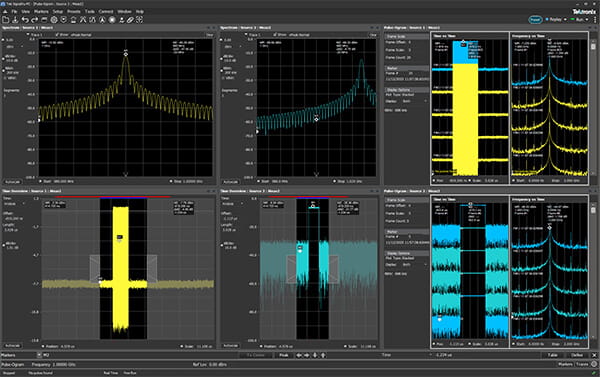The image size is (600, 377).
Task: Click the undo arrow icon
Action: coord(25,20)
